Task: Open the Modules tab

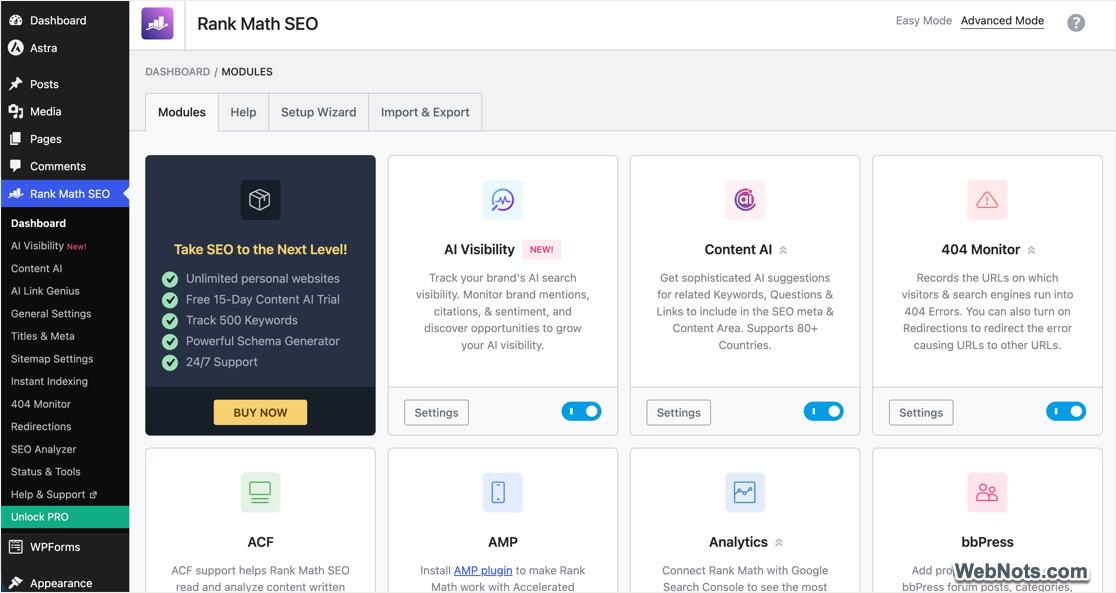Action: [x=181, y=112]
